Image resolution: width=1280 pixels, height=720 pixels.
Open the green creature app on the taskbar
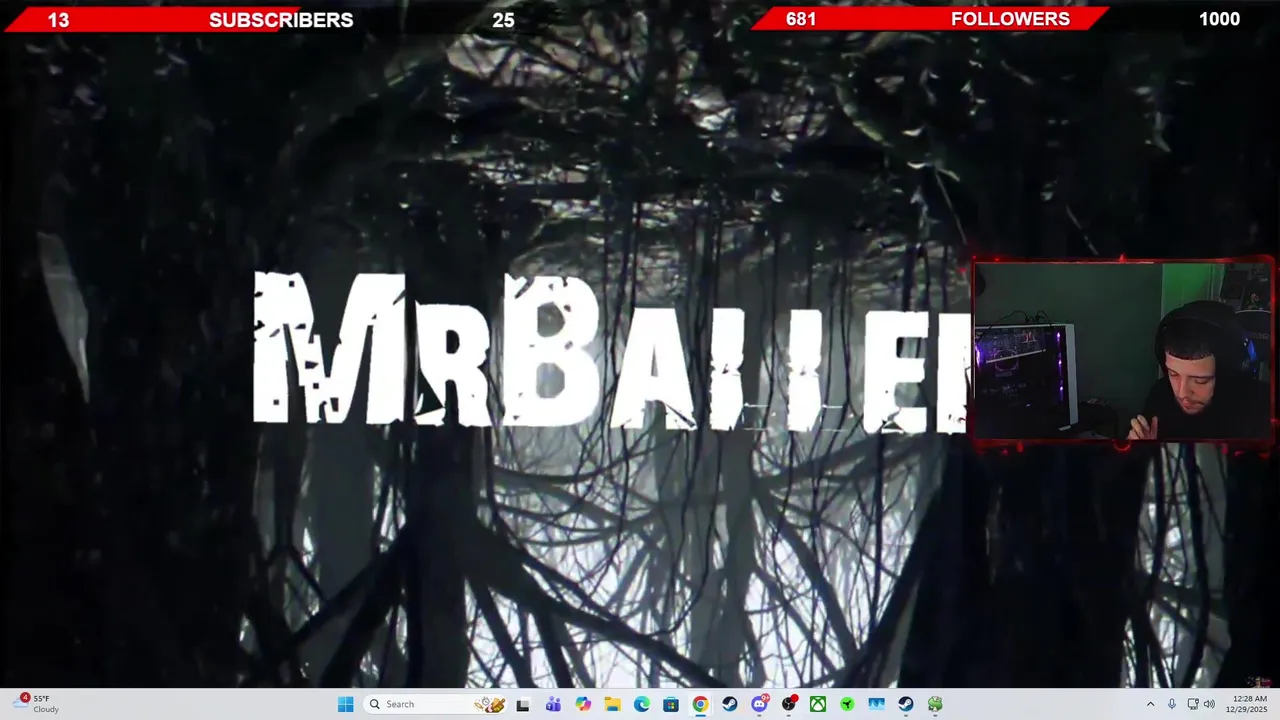coord(935,704)
